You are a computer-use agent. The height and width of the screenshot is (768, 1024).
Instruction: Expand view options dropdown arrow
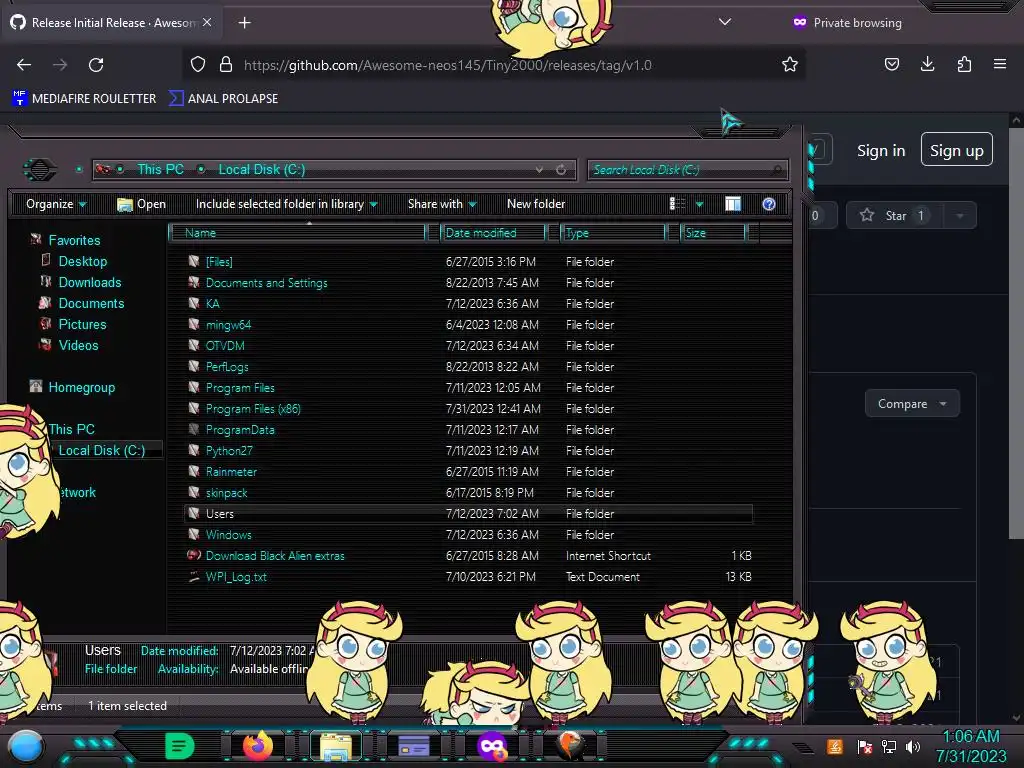click(x=699, y=204)
